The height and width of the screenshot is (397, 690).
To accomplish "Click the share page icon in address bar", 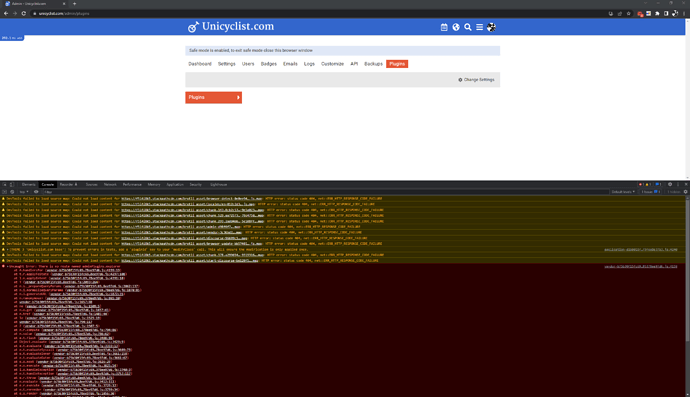I will click(620, 14).
